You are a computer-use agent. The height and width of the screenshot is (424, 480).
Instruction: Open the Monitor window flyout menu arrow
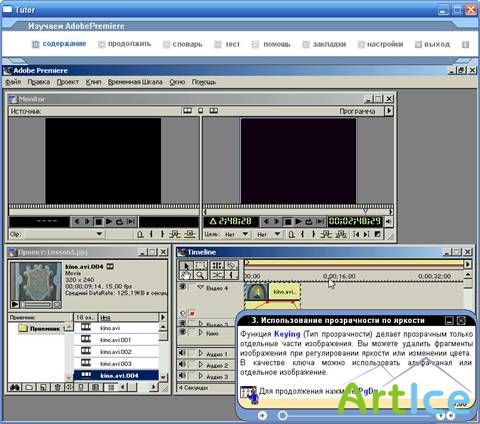click(389, 111)
